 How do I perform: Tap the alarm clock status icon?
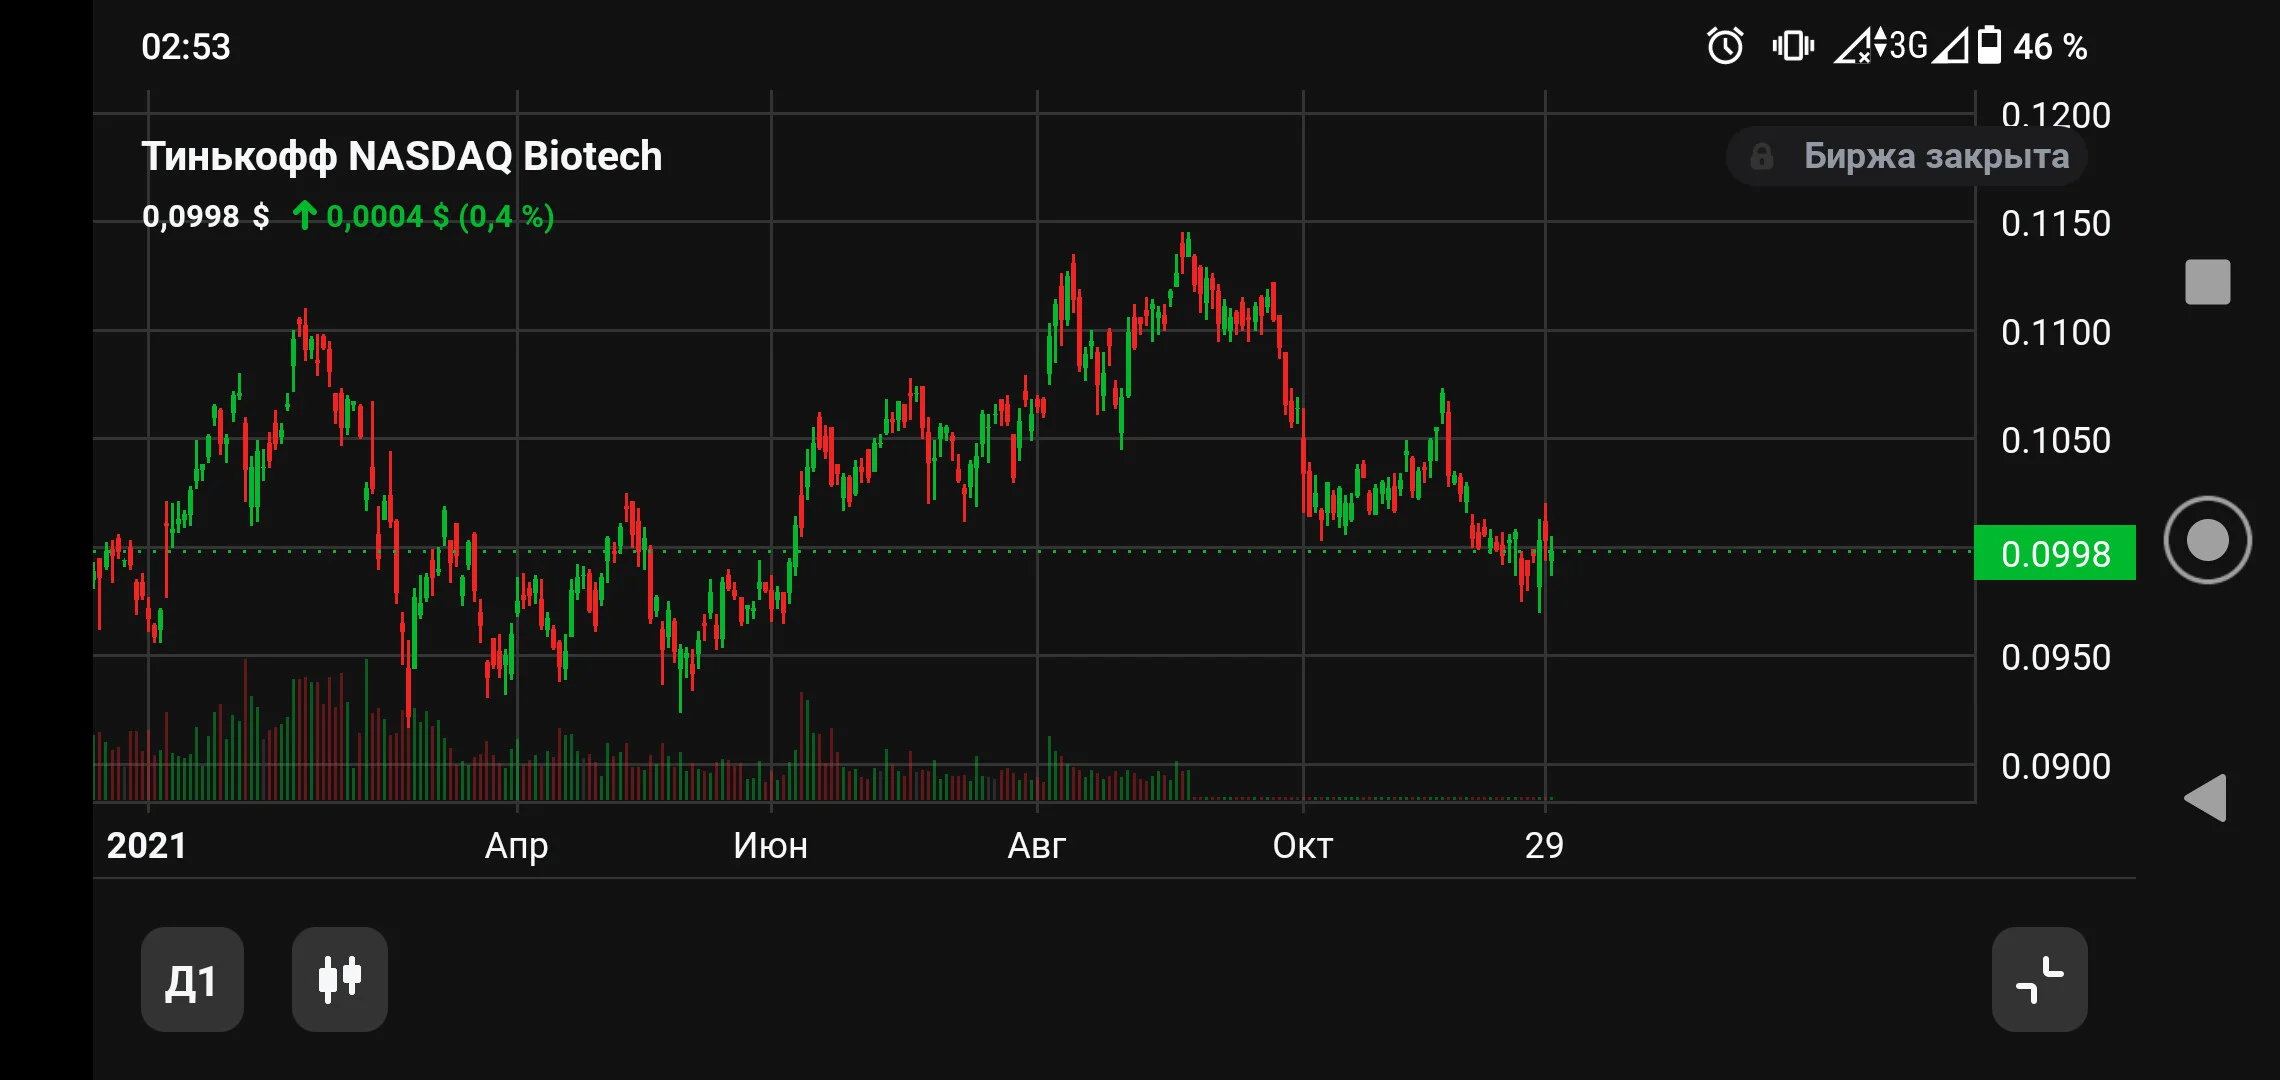[1725, 46]
